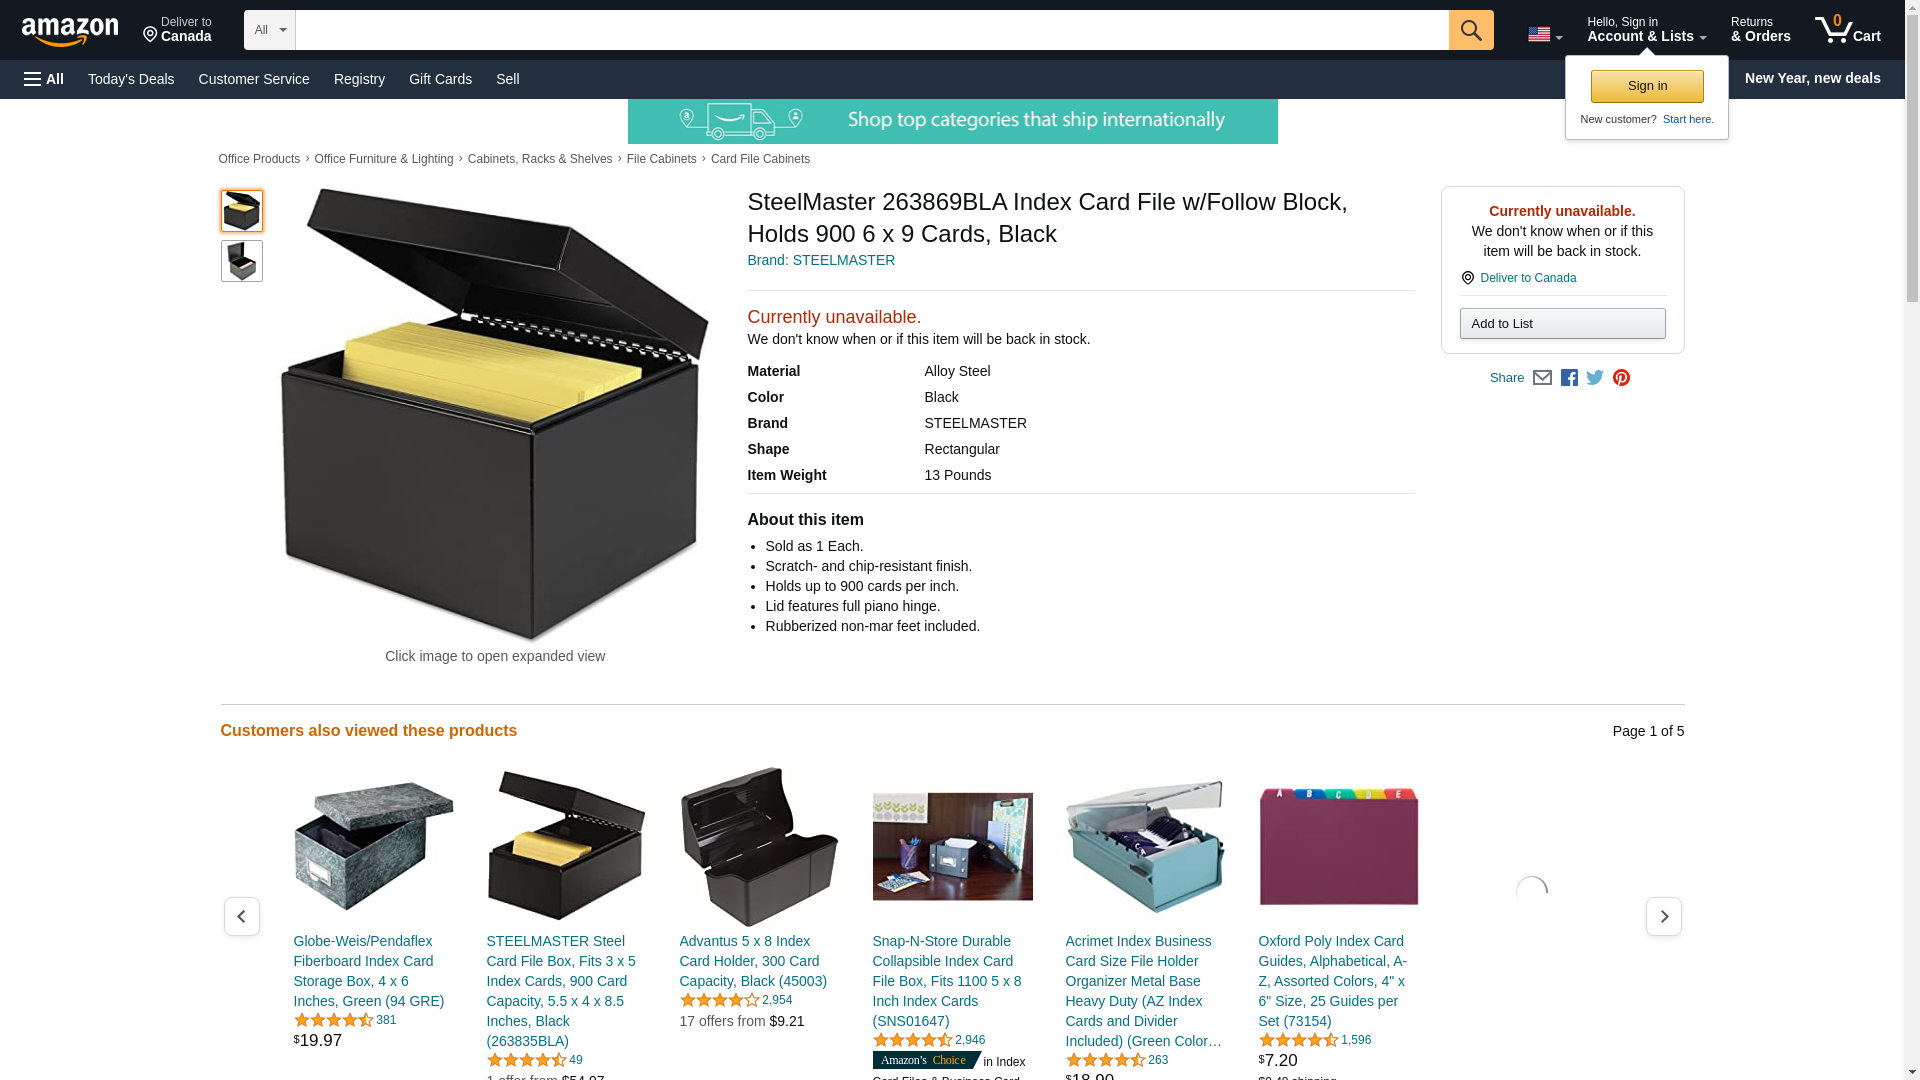Screen dimensions: 1920x1080
Task: Click the search magnifier button
Action: pyautogui.click(x=1470, y=30)
